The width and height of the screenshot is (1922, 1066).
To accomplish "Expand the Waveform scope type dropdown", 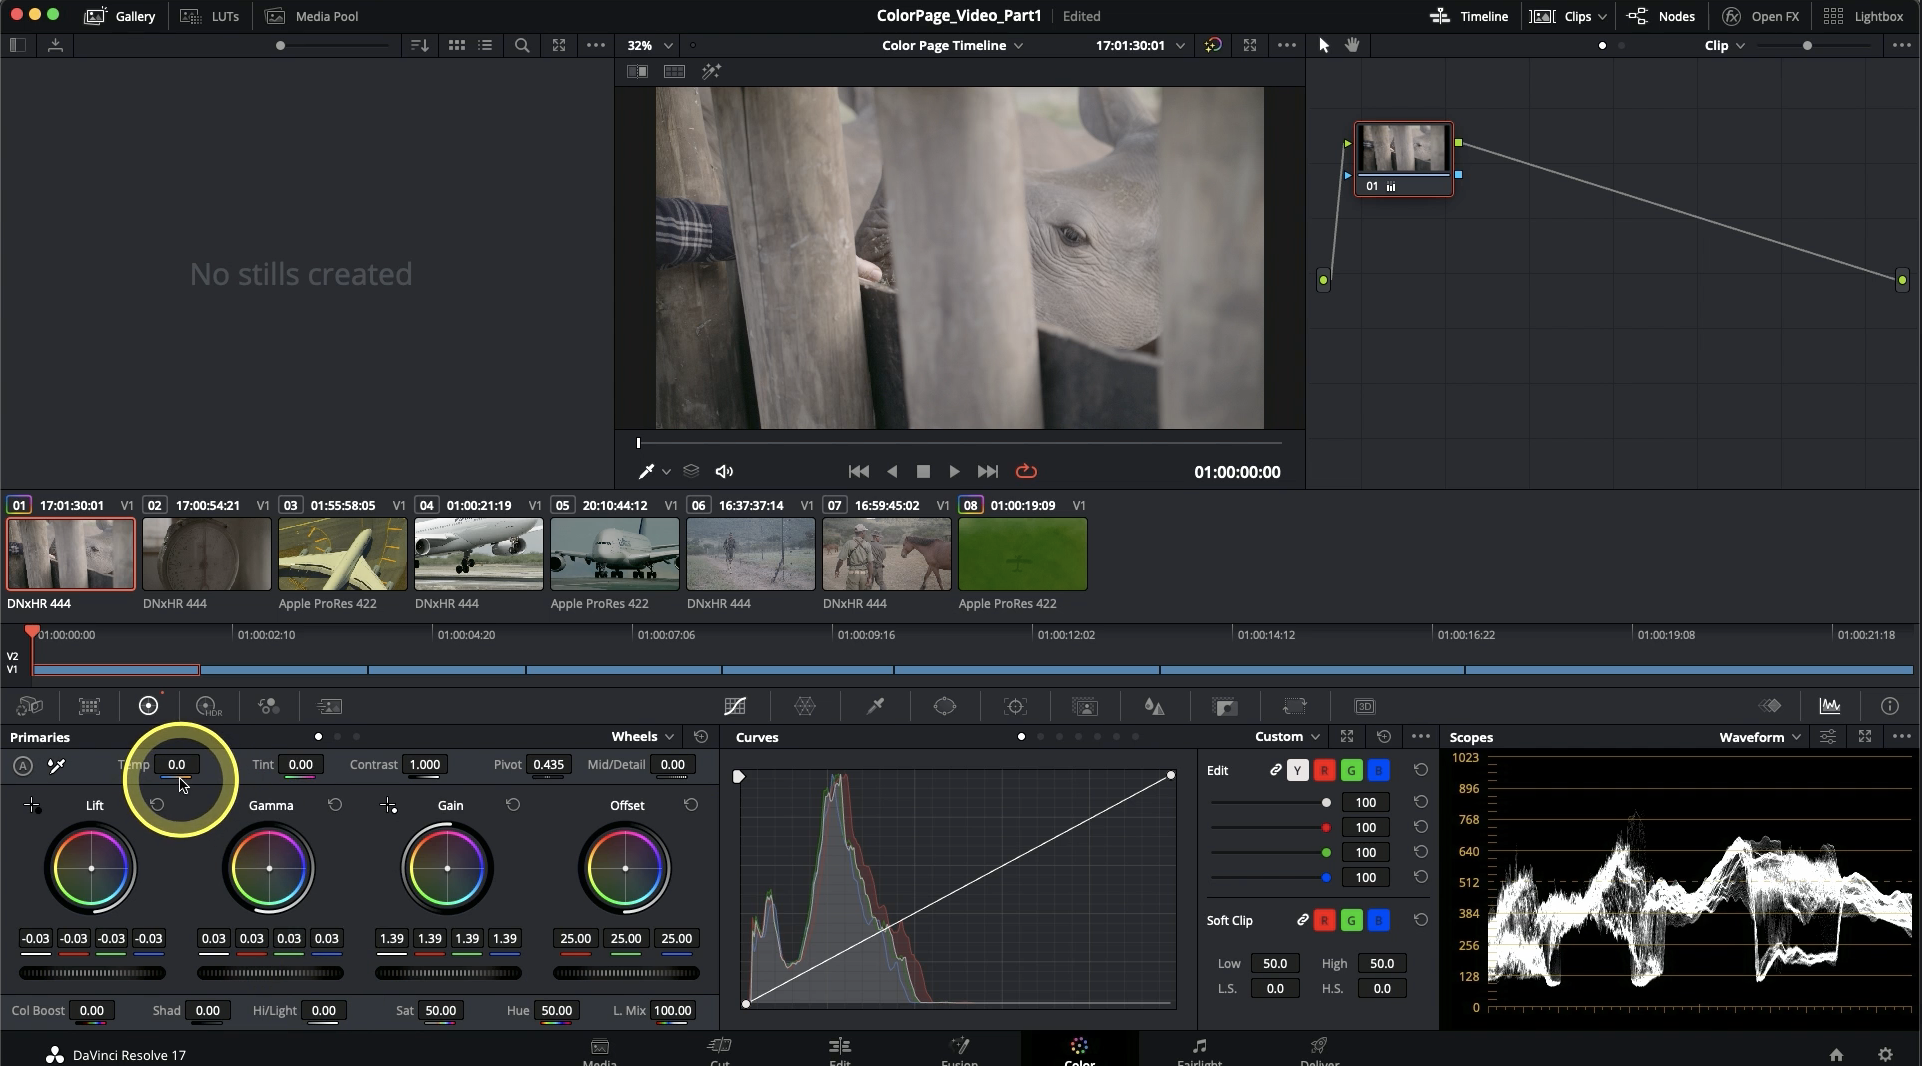I will click(x=1759, y=737).
